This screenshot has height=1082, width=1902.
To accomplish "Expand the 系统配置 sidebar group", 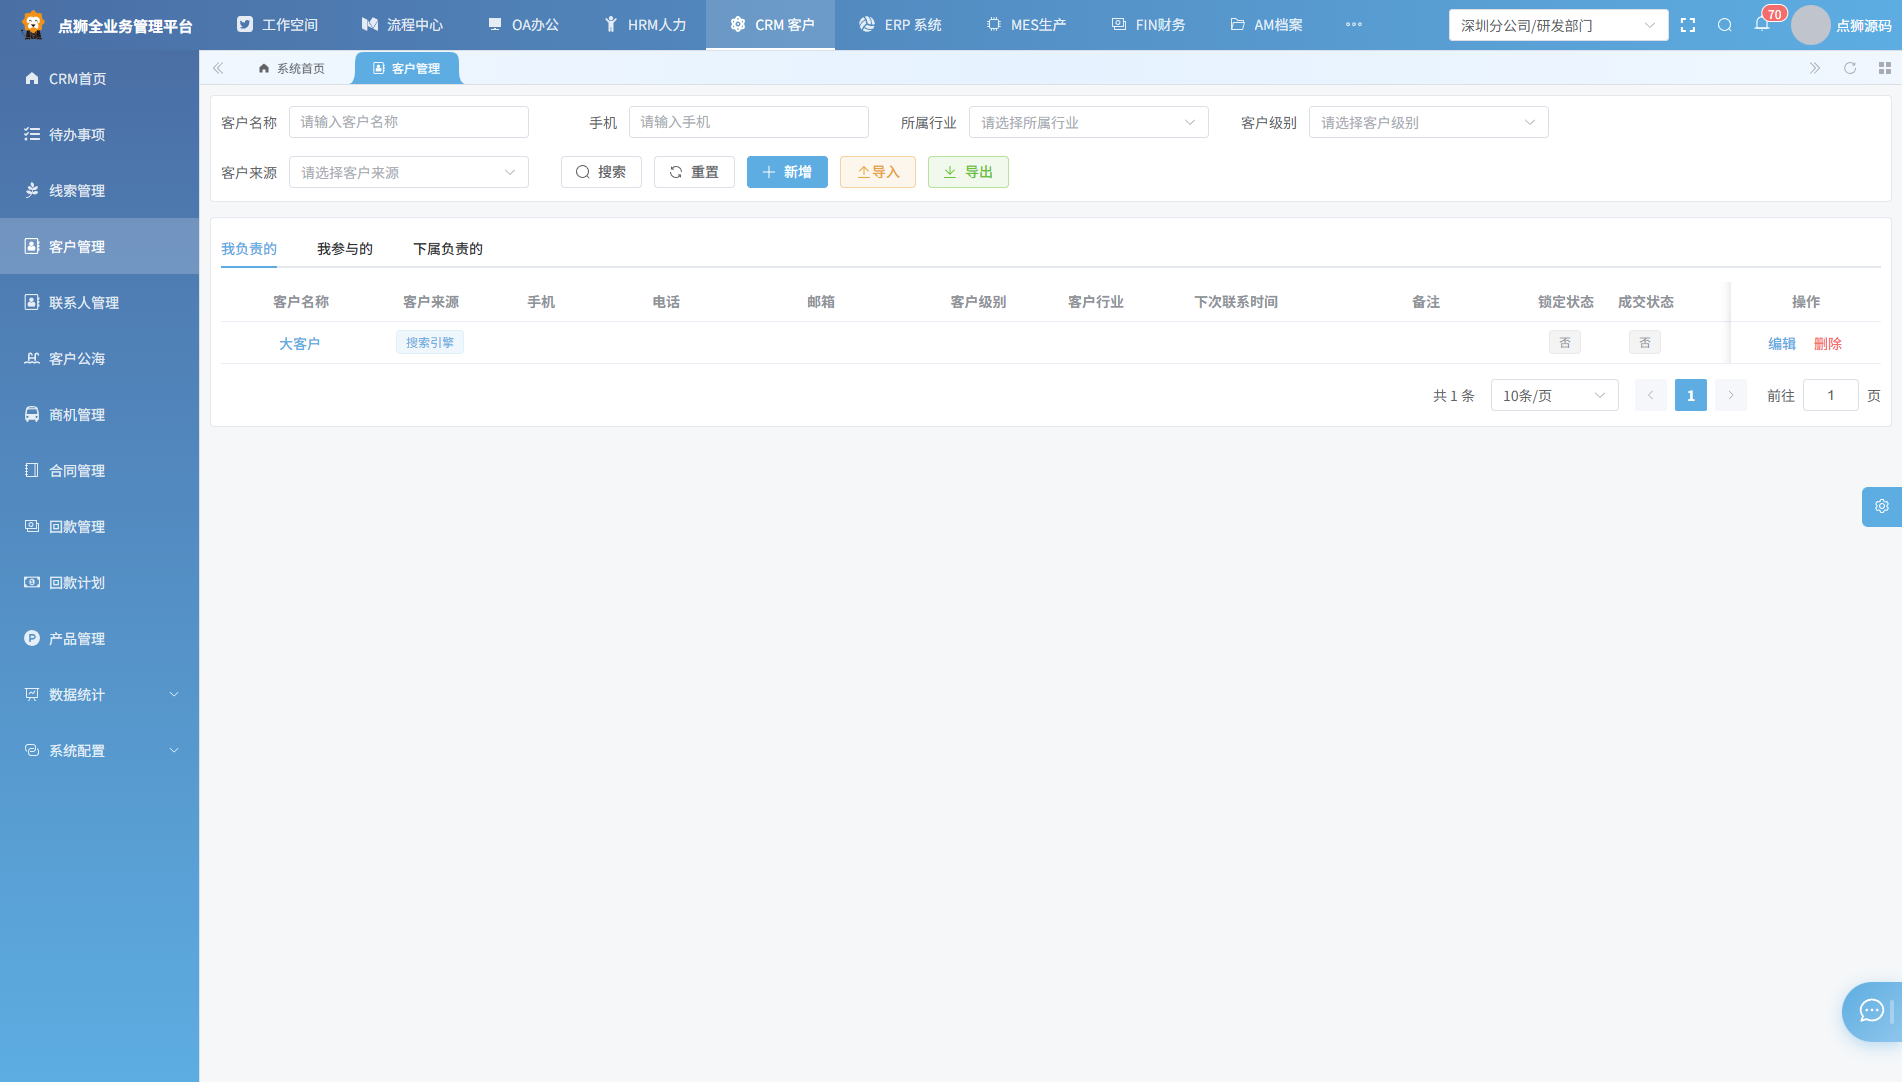I will tap(99, 750).
